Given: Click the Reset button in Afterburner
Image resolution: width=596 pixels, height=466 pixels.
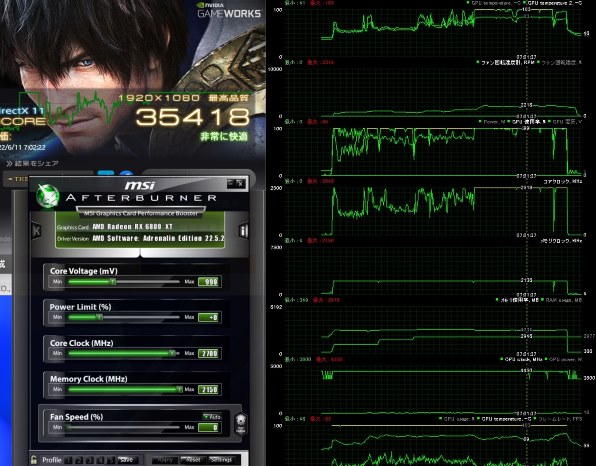Looking at the screenshot, I should [x=193, y=460].
